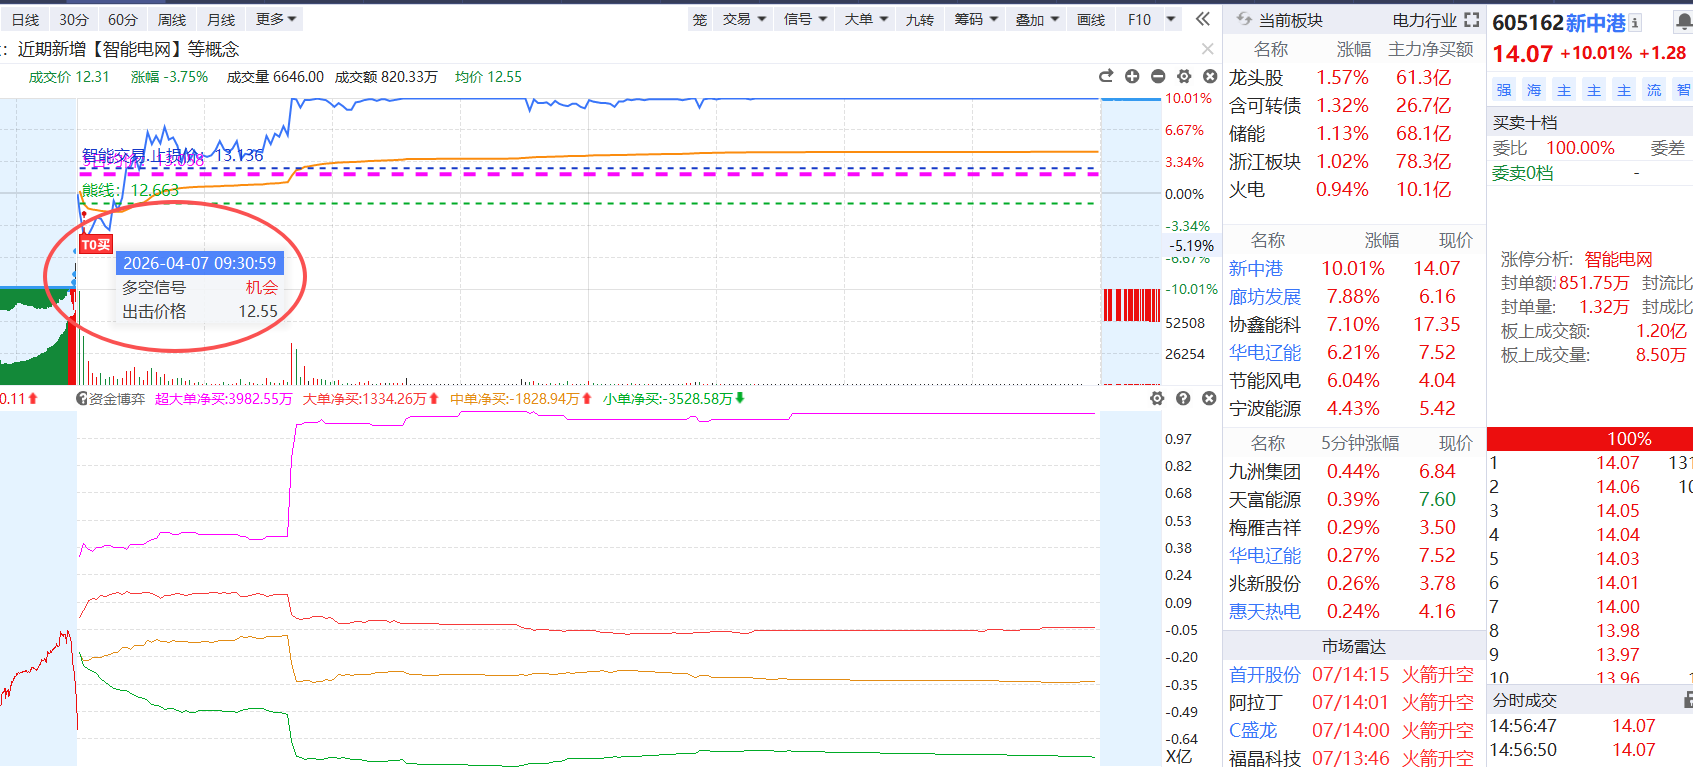The height and width of the screenshot is (767, 1693).
Task: Open the 廊坊发展 stock link
Action: (1265, 297)
